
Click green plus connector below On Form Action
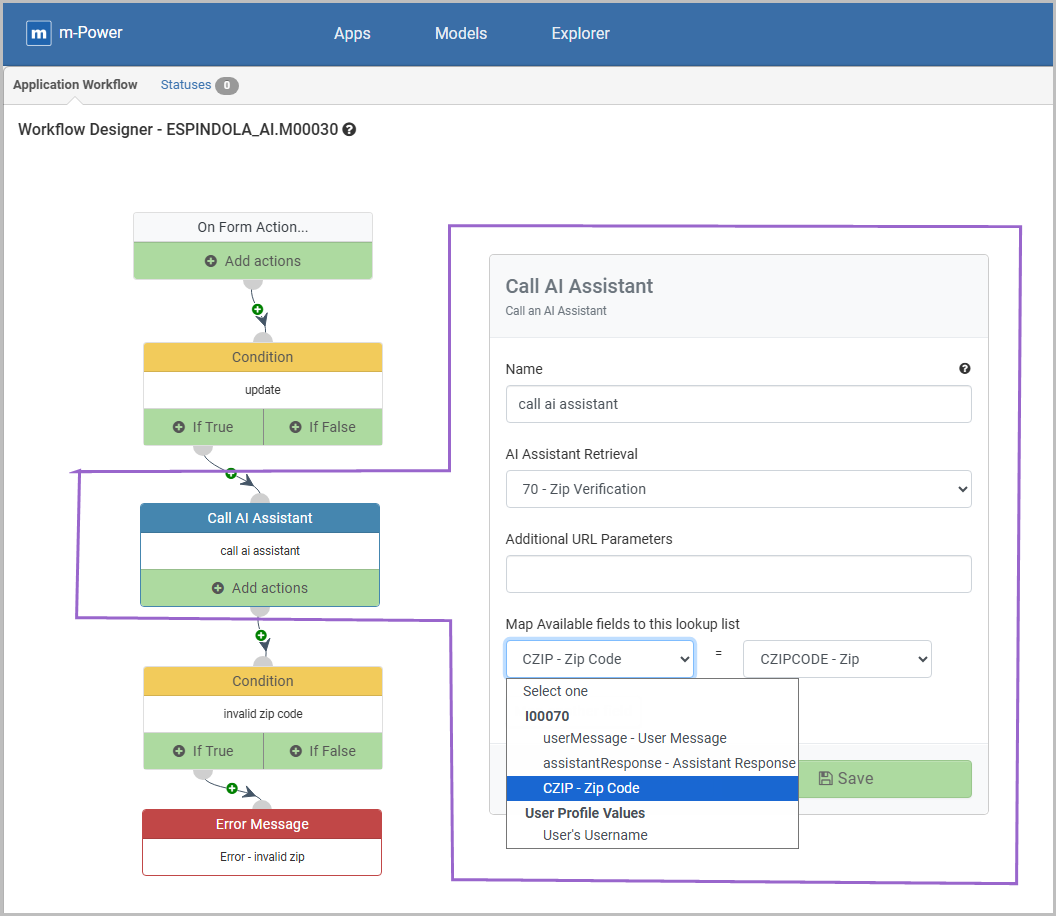257,310
